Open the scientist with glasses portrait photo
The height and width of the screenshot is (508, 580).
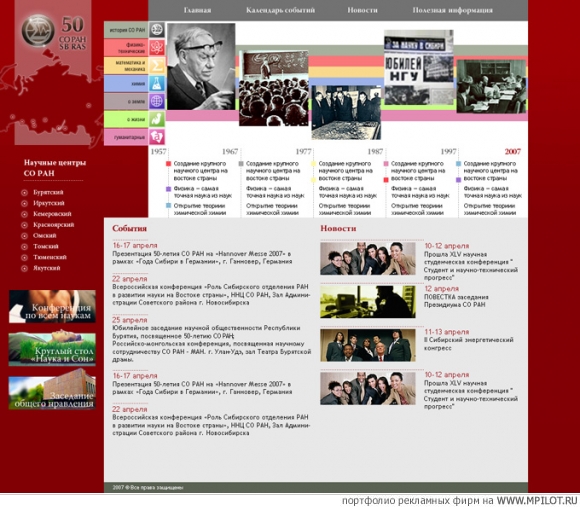click(201, 67)
